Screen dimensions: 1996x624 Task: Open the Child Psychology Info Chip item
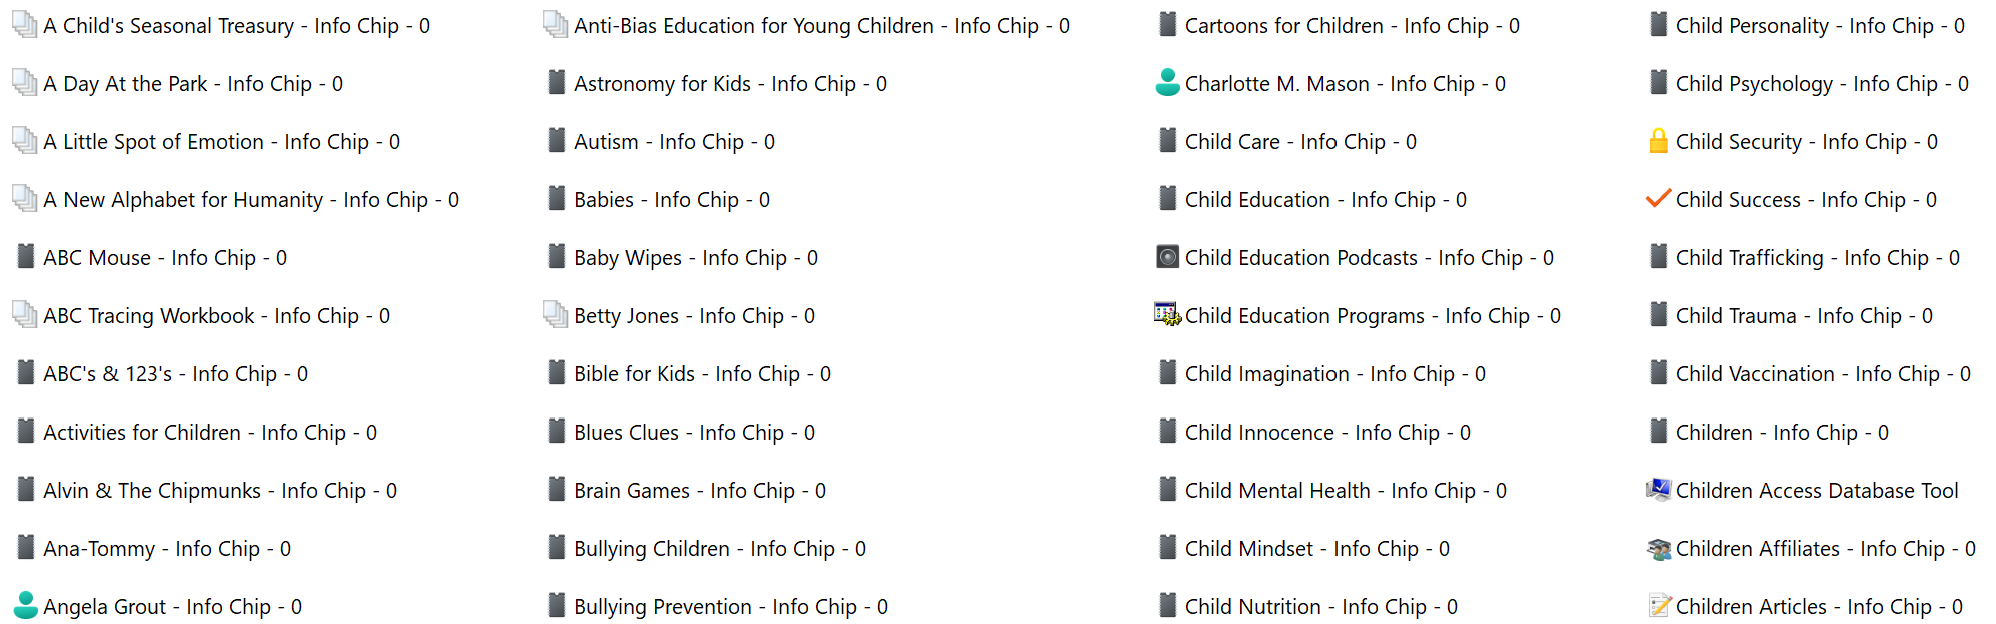coord(1821,84)
